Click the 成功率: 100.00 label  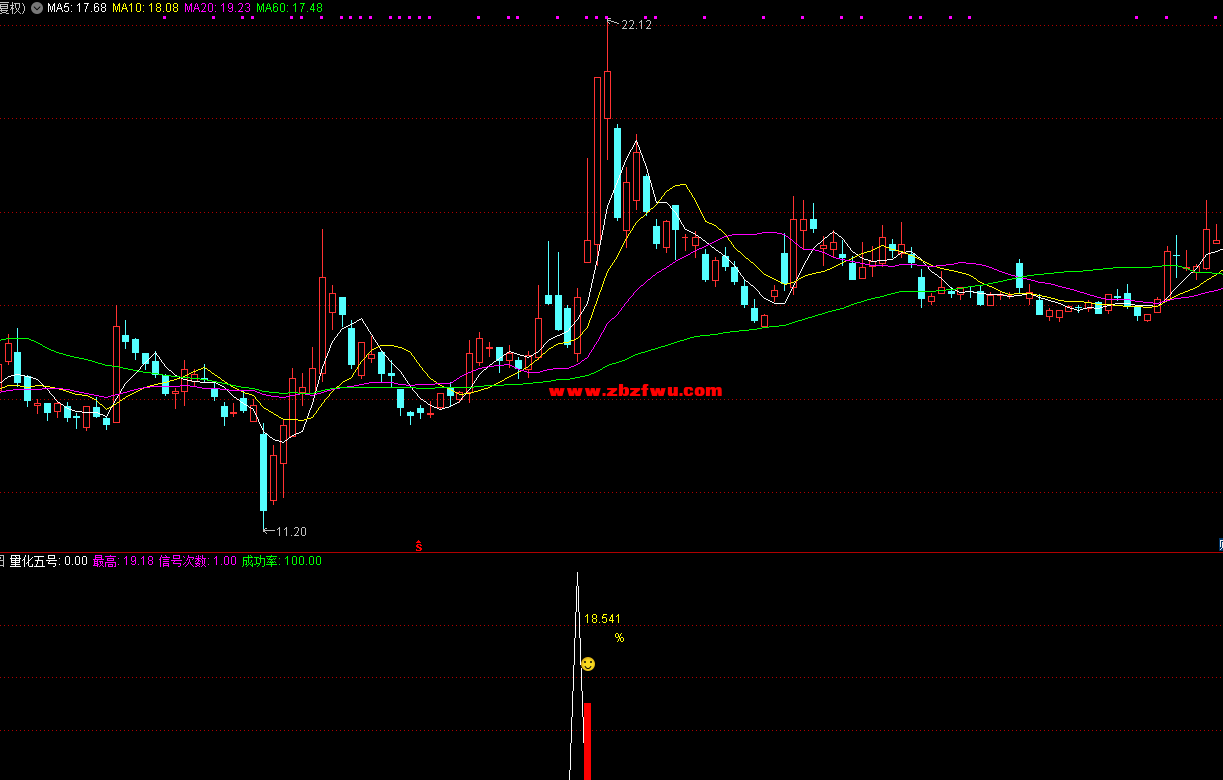(x=281, y=561)
